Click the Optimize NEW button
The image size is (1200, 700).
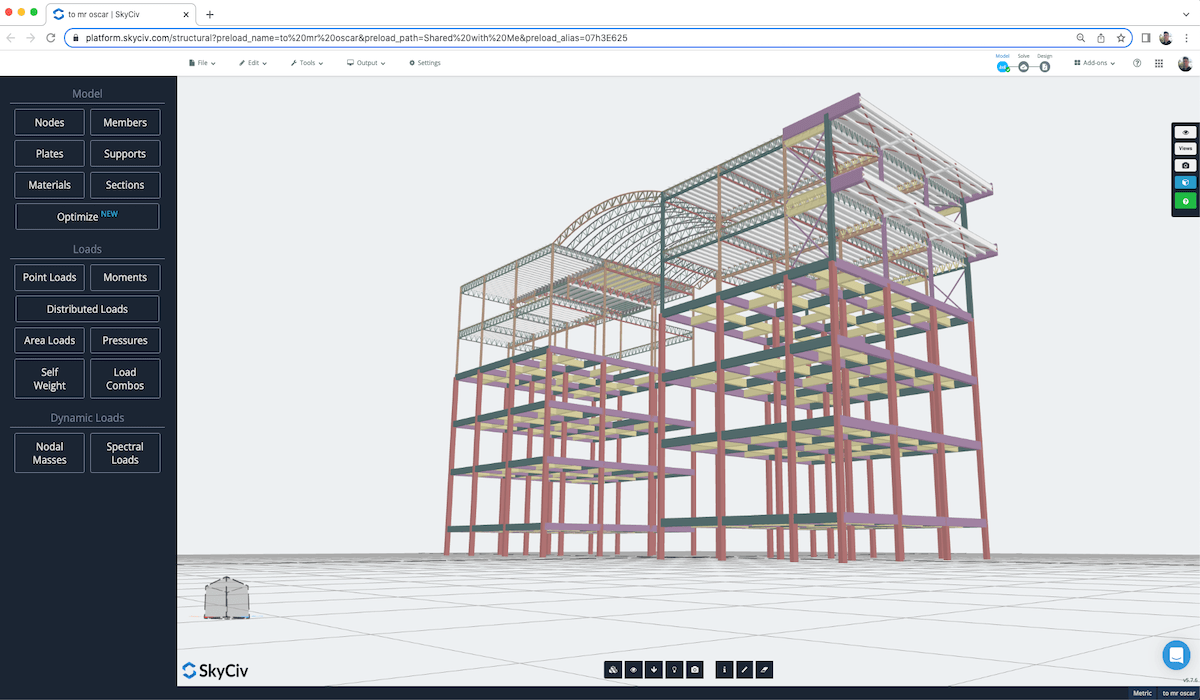pyautogui.click(x=87, y=216)
